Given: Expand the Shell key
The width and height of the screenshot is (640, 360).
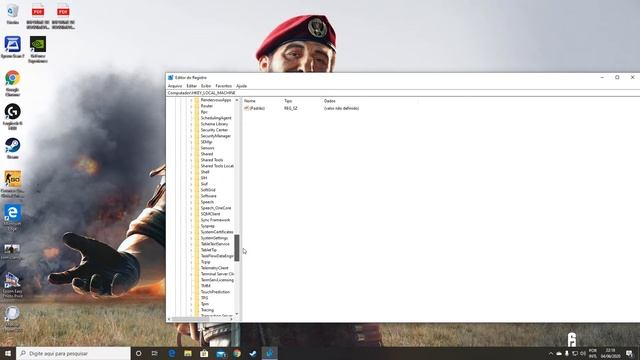Looking at the screenshot, I should [191, 172].
